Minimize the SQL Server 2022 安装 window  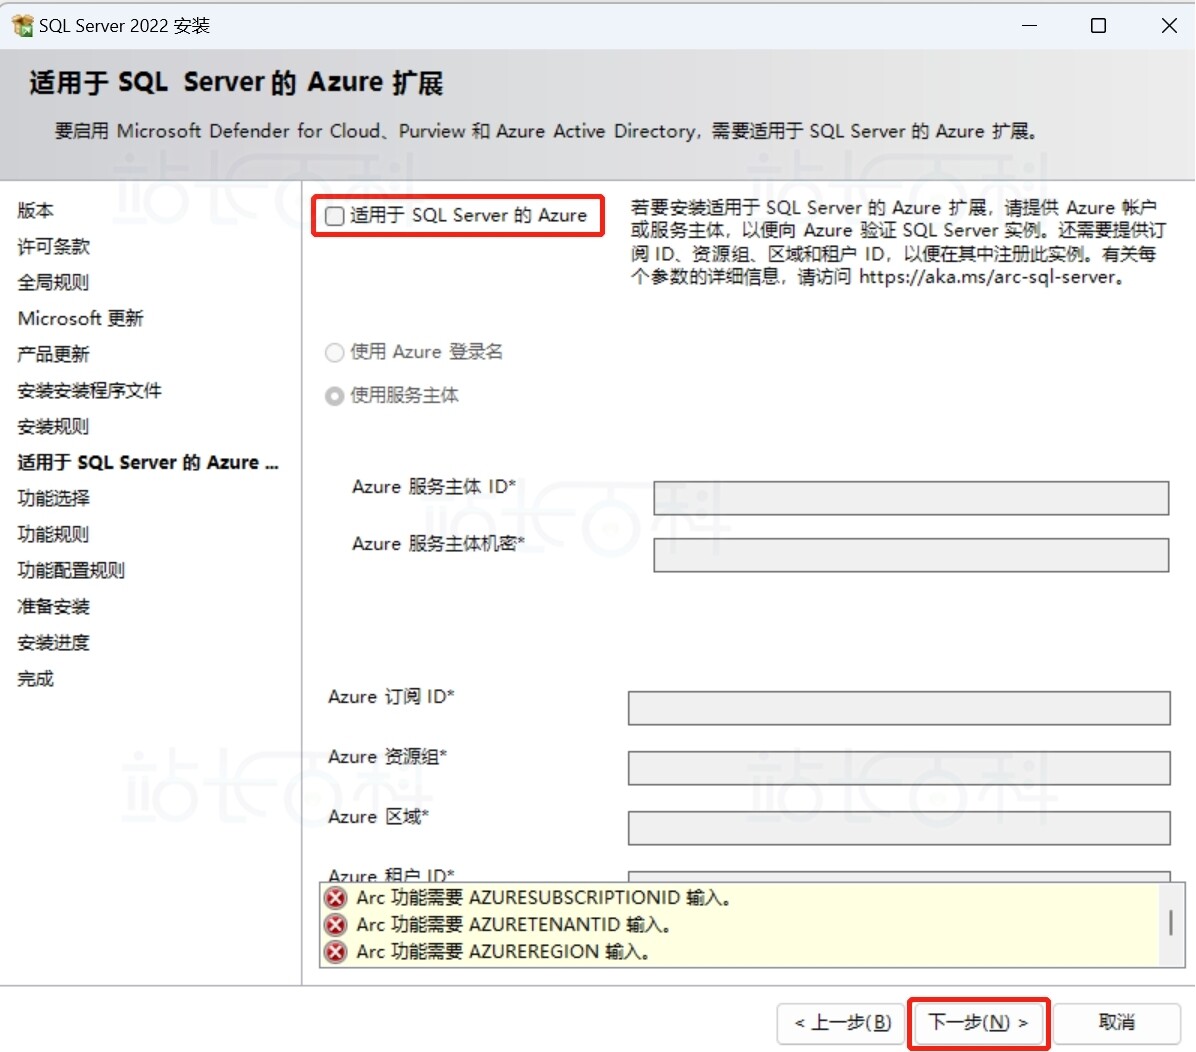(x=1030, y=25)
